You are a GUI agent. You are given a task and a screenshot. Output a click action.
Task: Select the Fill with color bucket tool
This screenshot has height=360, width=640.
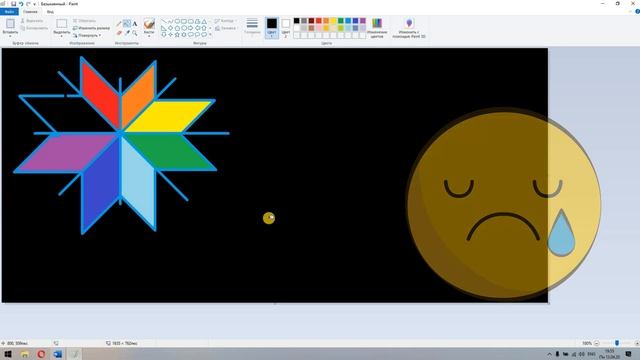click(x=127, y=24)
